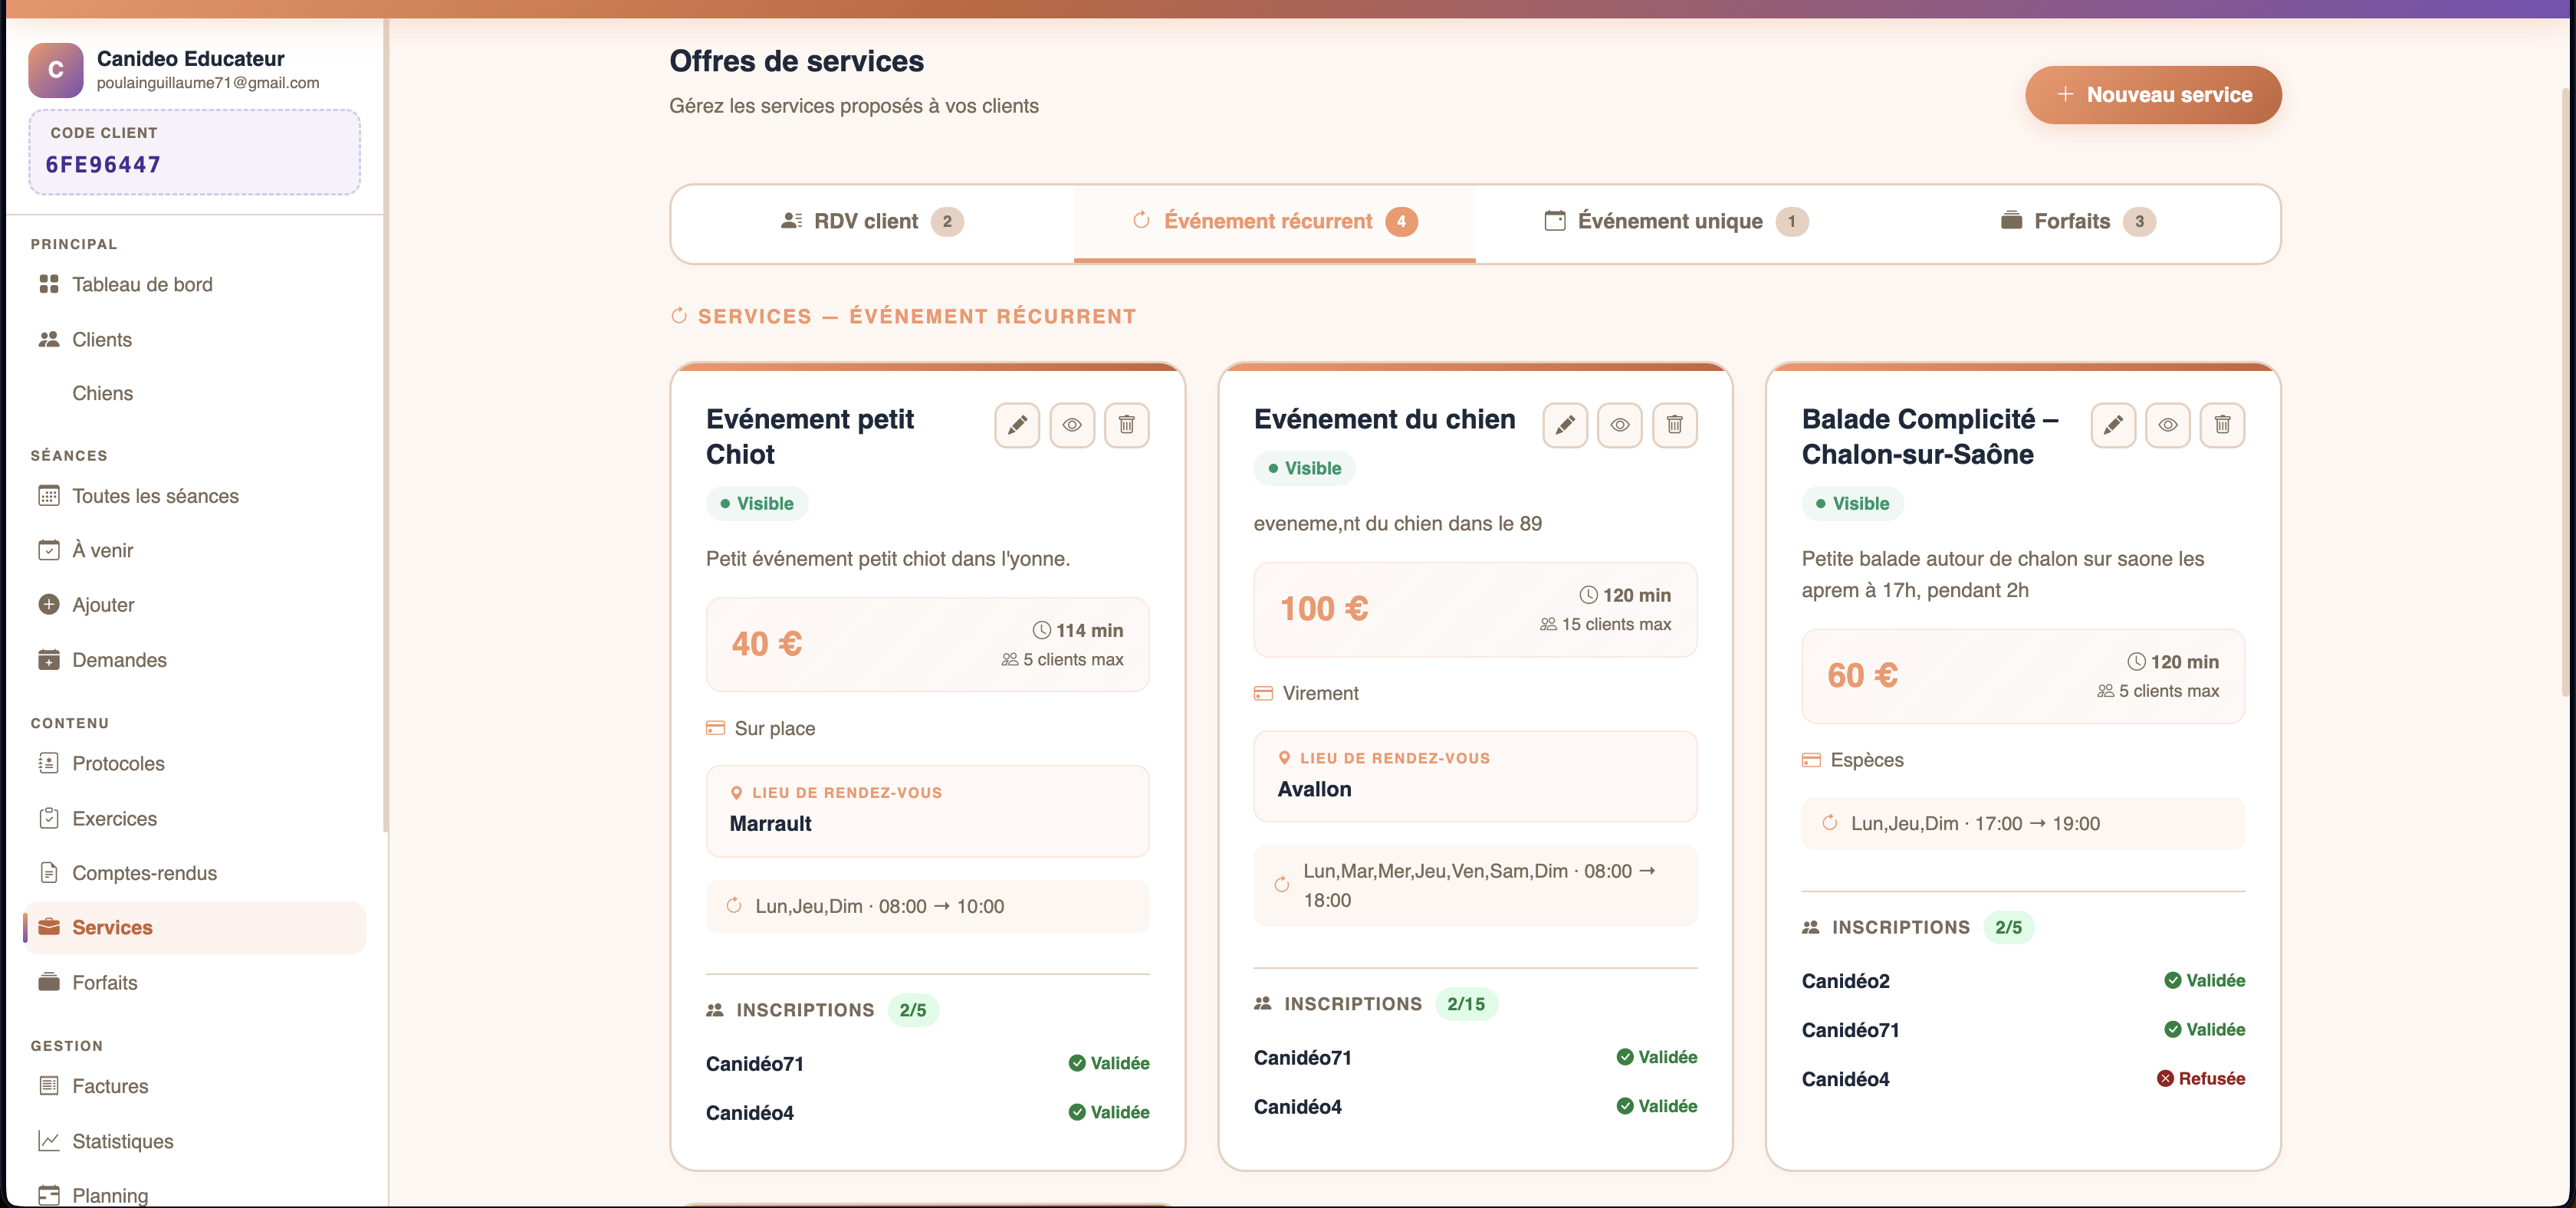Image resolution: width=2576 pixels, height=1208 pixels.
Task: Open Planning in the sidebar
Action: point(195,1195)
